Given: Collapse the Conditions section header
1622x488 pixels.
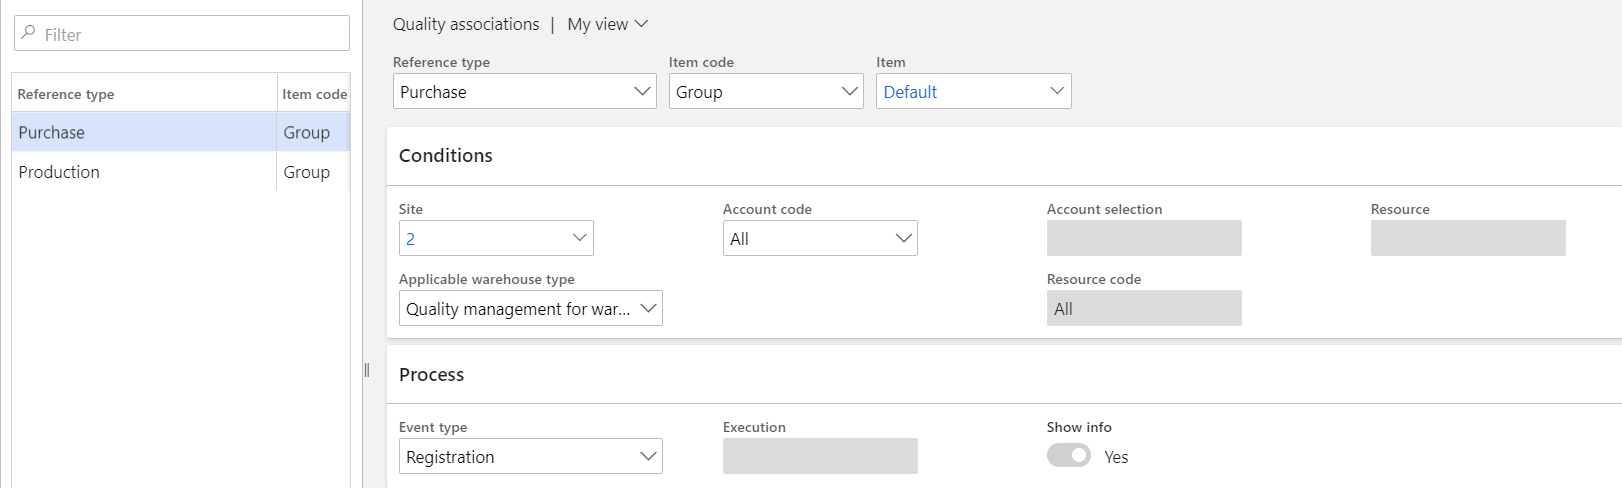Looking at the screenshot, I should pyautogui.click(x=446, y=156).
